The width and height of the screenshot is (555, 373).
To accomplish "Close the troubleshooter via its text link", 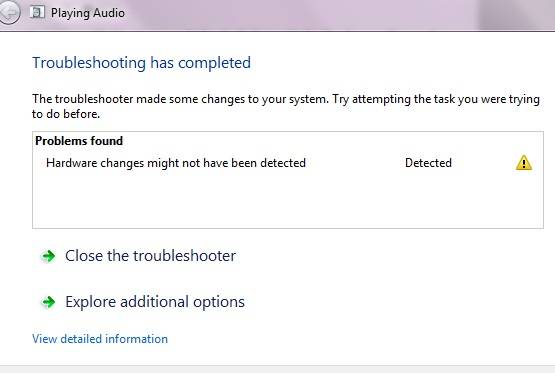I will [150, 256].
